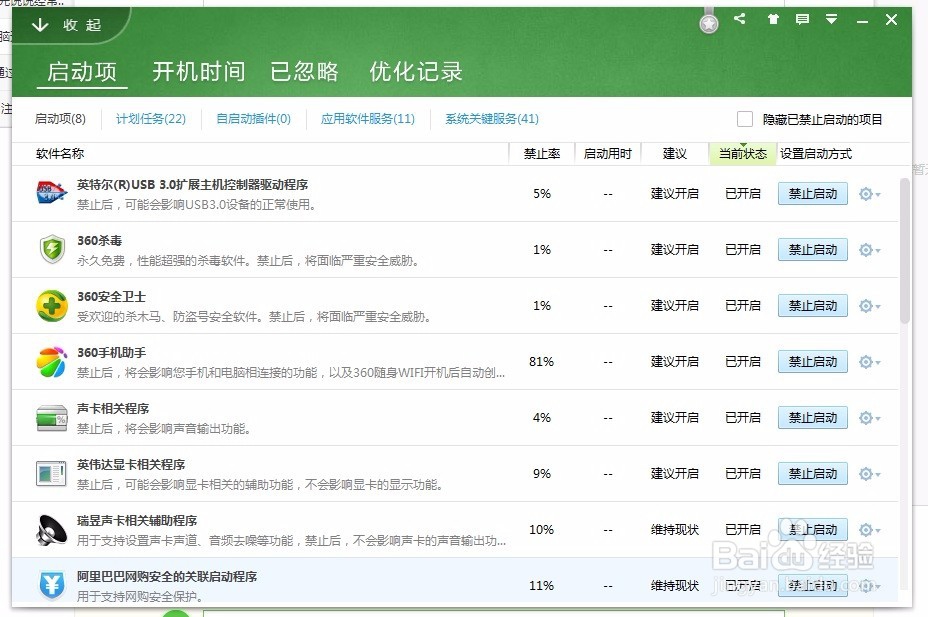The height and width of the screenshot is (617, 928).
Task: Click 已开启 status in 360杀毒 row
Action: click(743, 250)
